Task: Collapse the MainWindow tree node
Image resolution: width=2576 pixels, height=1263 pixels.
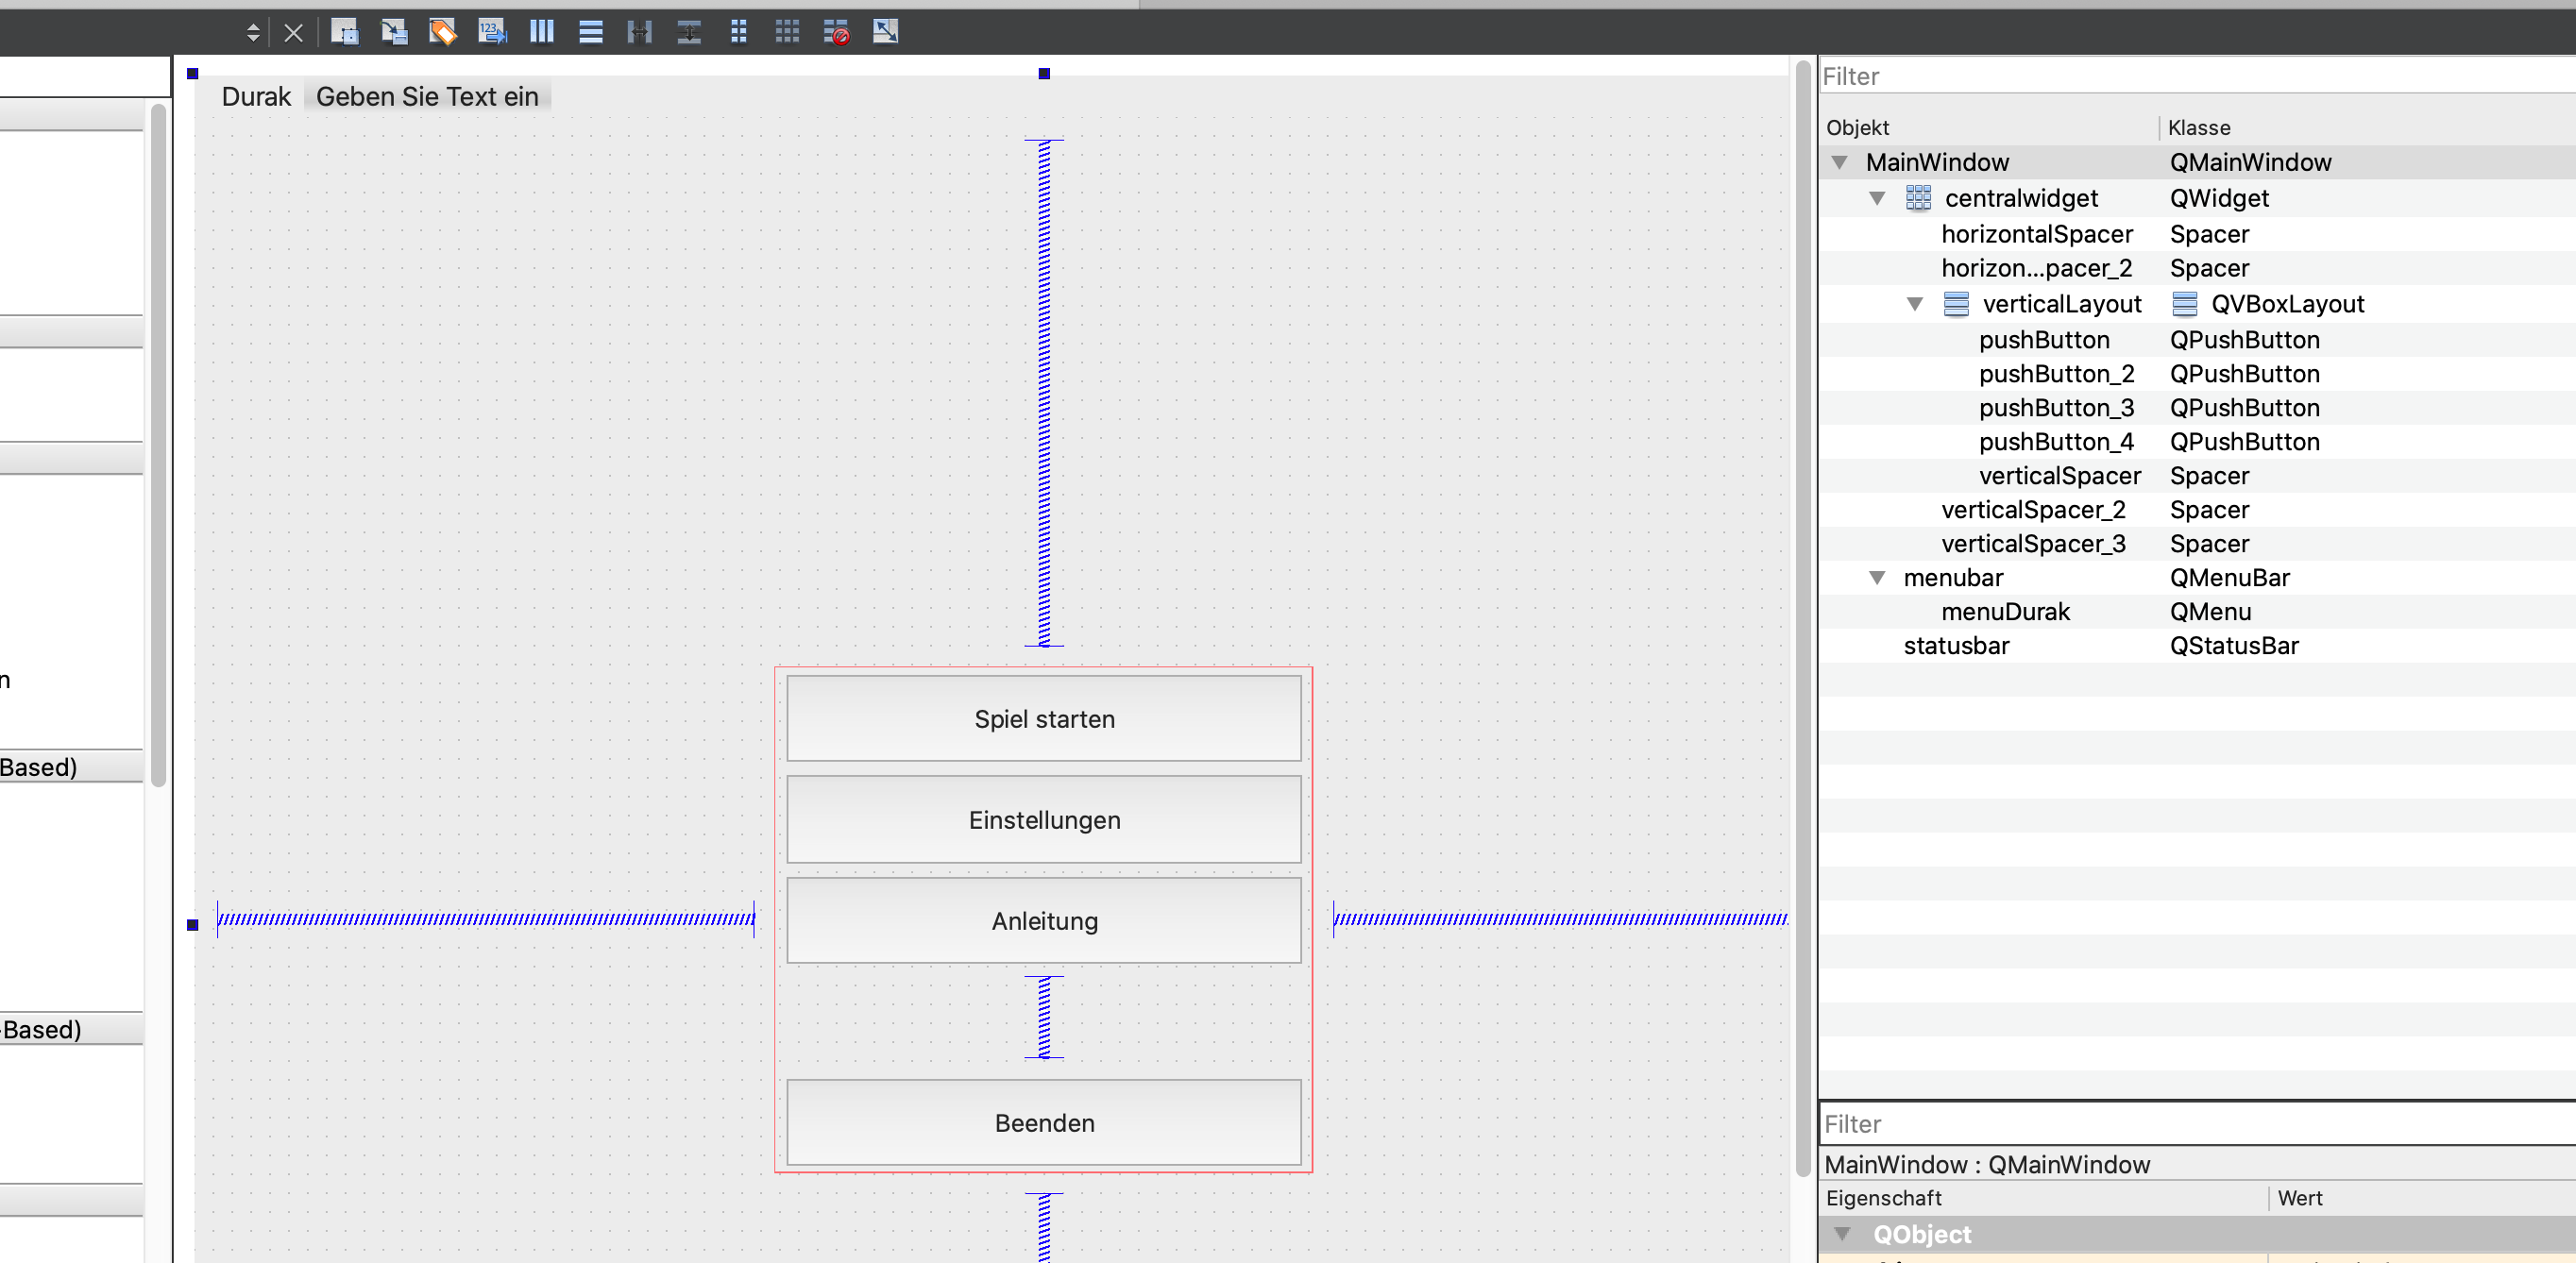Action: [x=1839, y=162]
